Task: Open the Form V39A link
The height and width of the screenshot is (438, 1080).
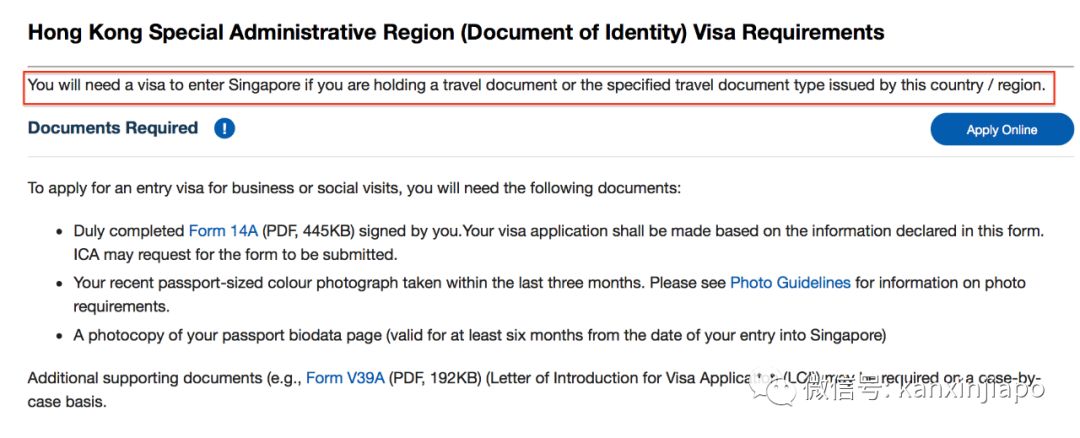Action: [x=345, y=378]
